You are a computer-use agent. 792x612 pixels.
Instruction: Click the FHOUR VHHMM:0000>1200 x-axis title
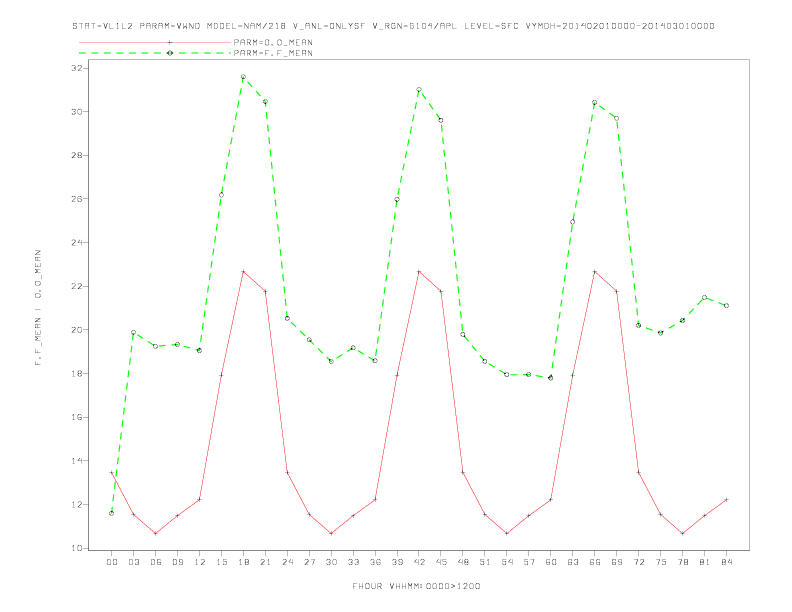[416, 586]
